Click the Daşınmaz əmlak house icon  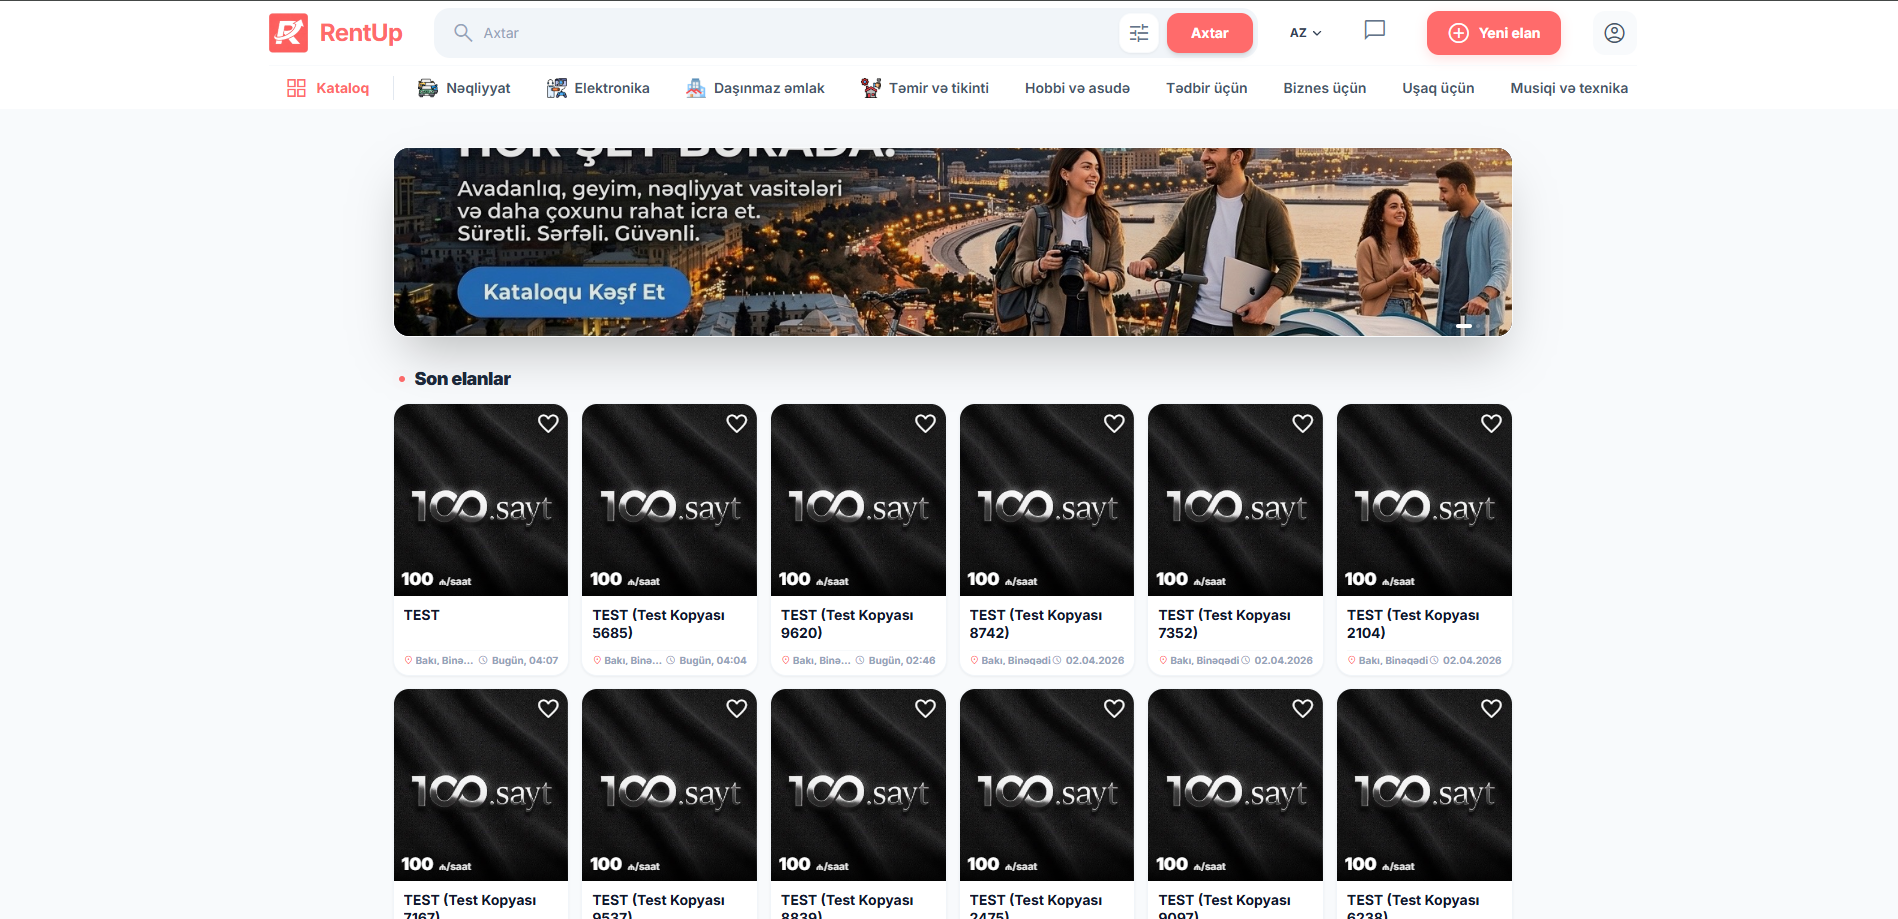tap(696, 88)
